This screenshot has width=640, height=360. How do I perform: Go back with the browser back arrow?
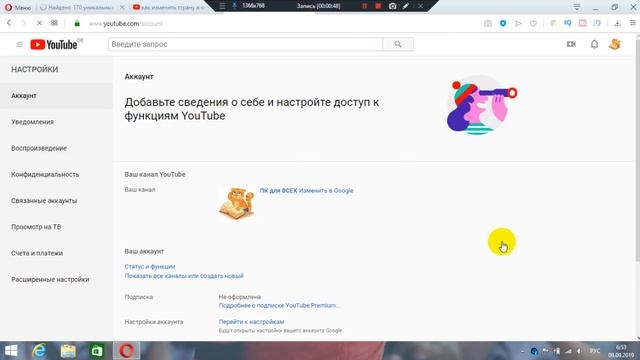click(9, 23)
